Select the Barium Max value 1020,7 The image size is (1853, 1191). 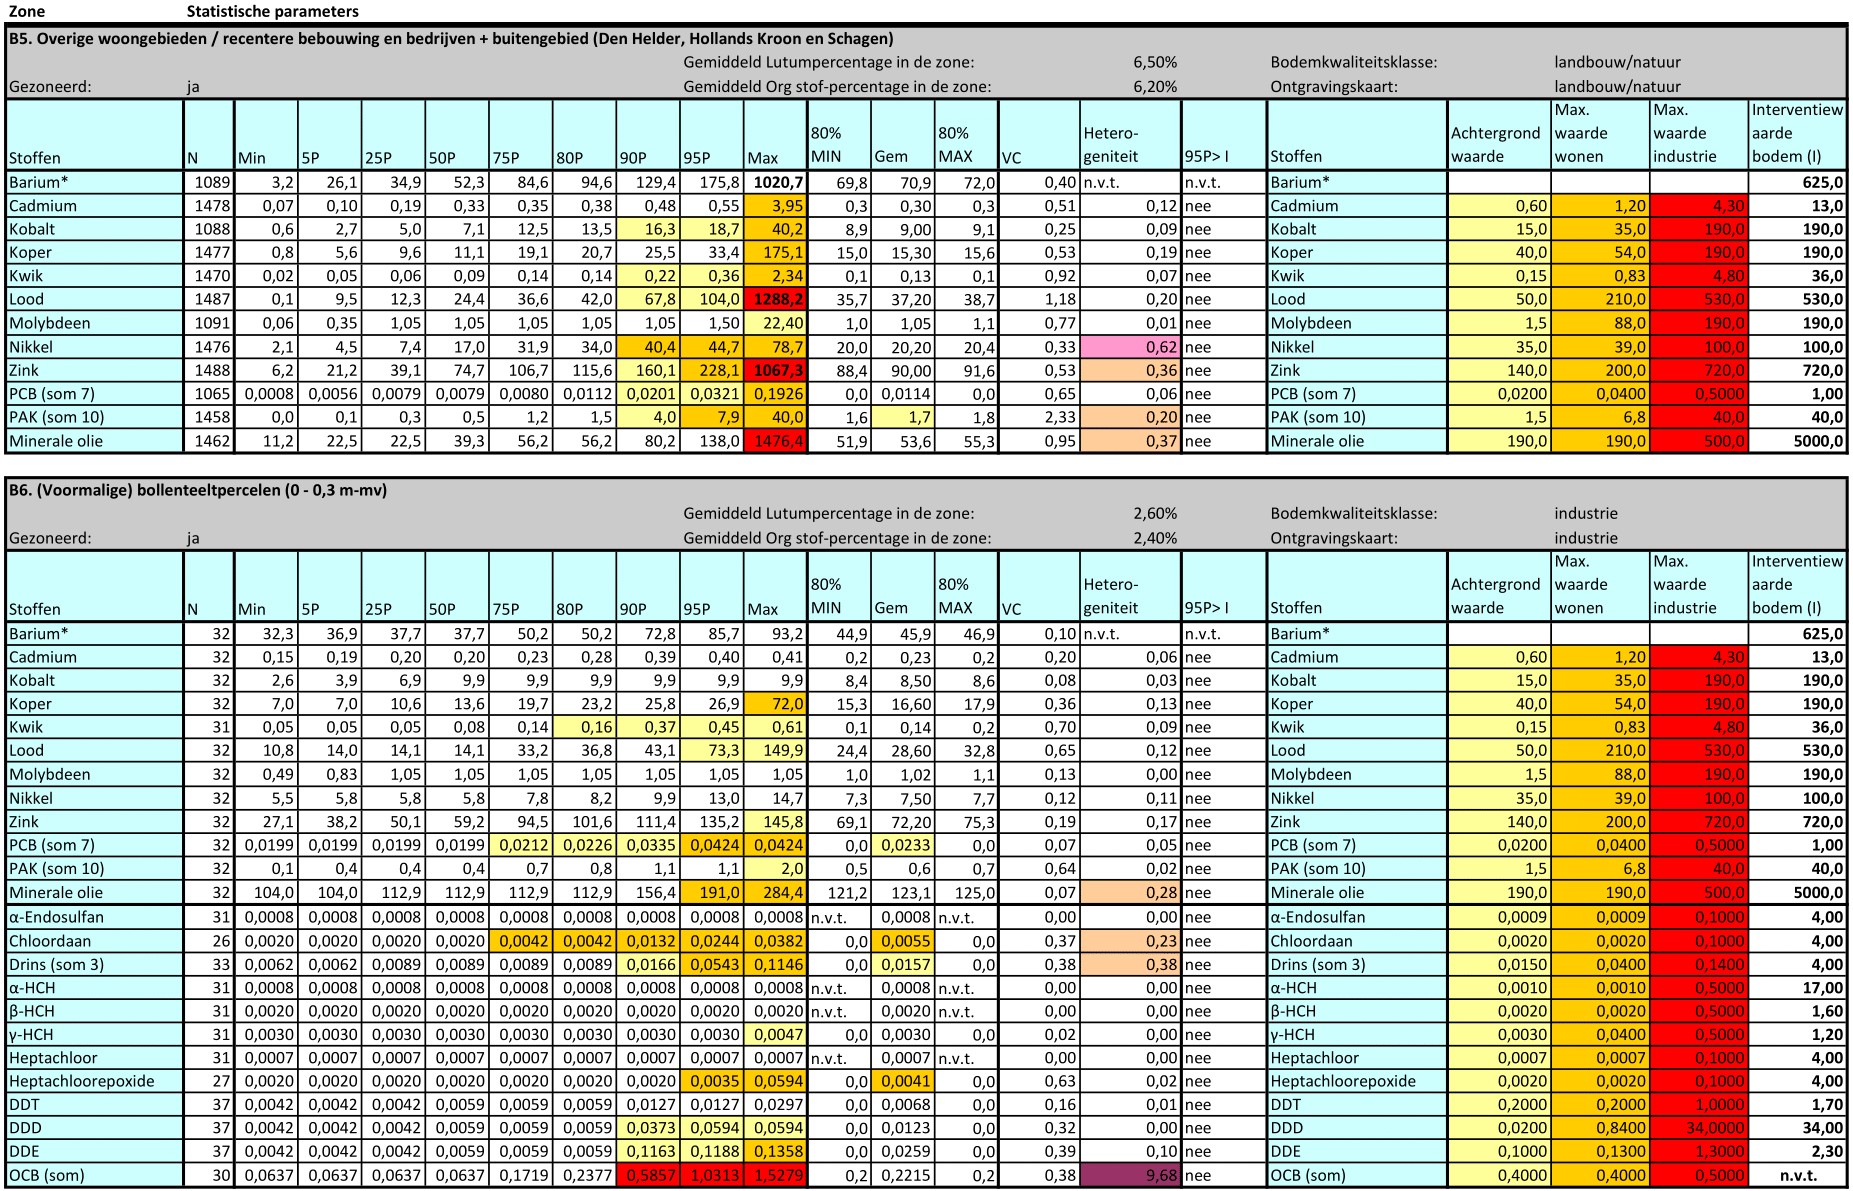coord(776,182)
